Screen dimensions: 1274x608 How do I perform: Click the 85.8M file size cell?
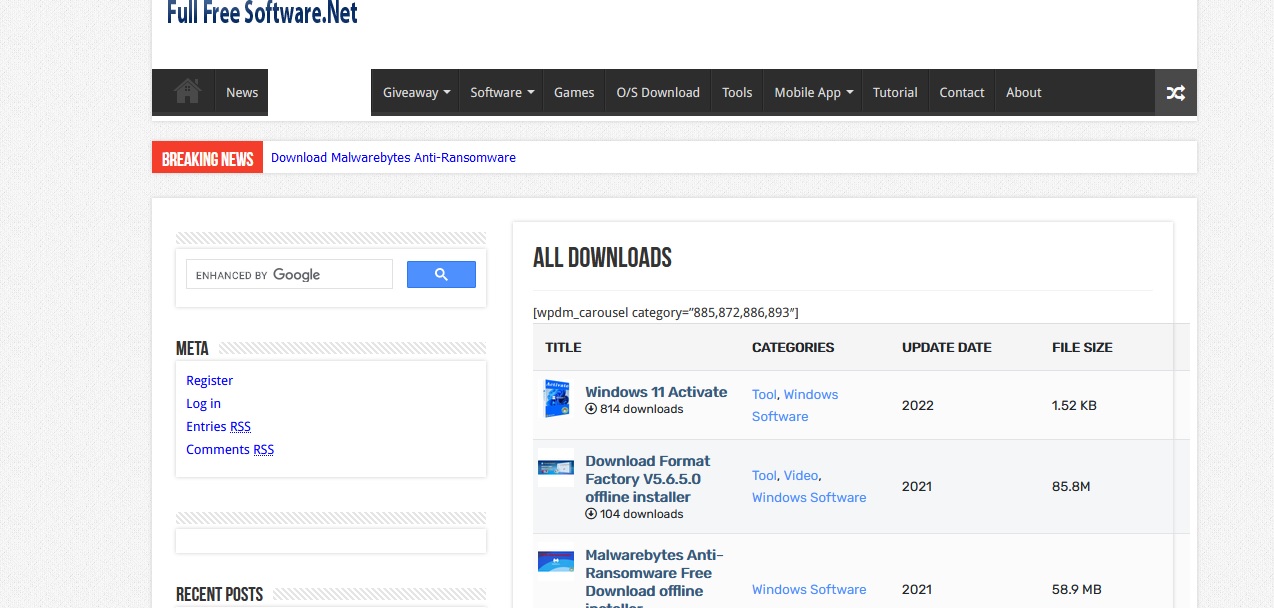(1071, 486)
